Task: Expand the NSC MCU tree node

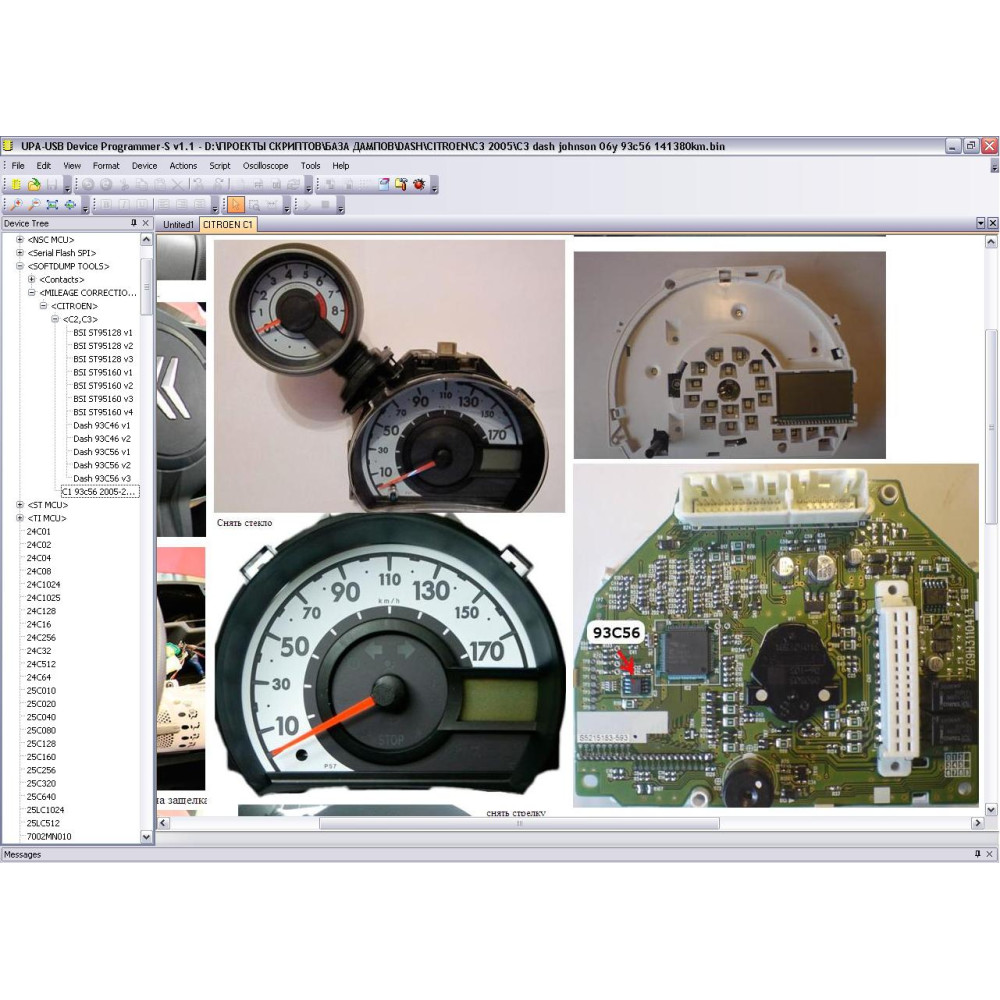Action: 20,240
